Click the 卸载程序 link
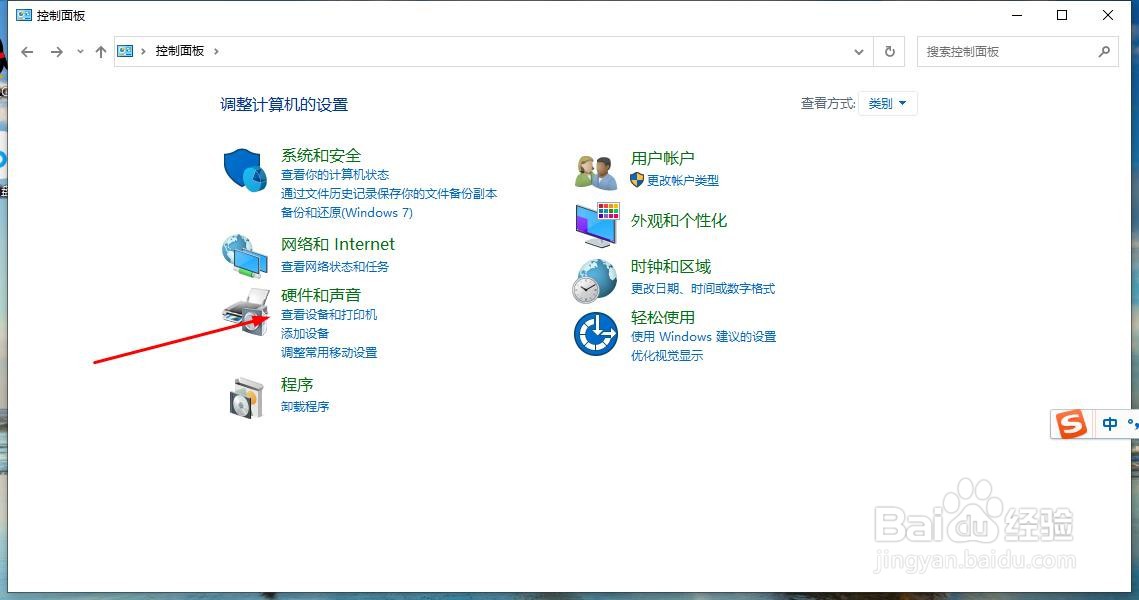The height and width of the screenshot is (600, 1139). coord(306,406)
